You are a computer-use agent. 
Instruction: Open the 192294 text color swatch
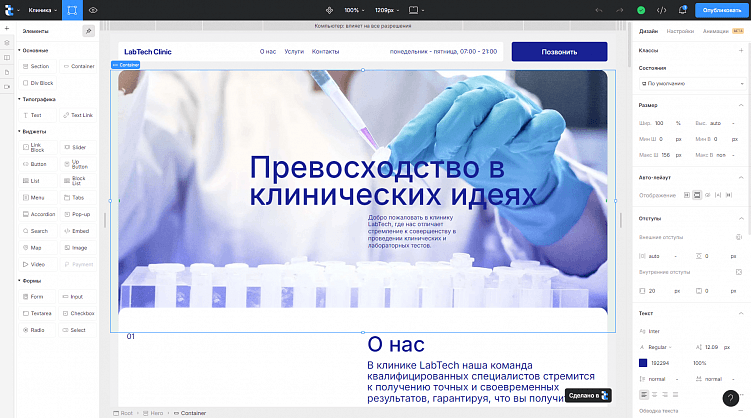(643, 363)
